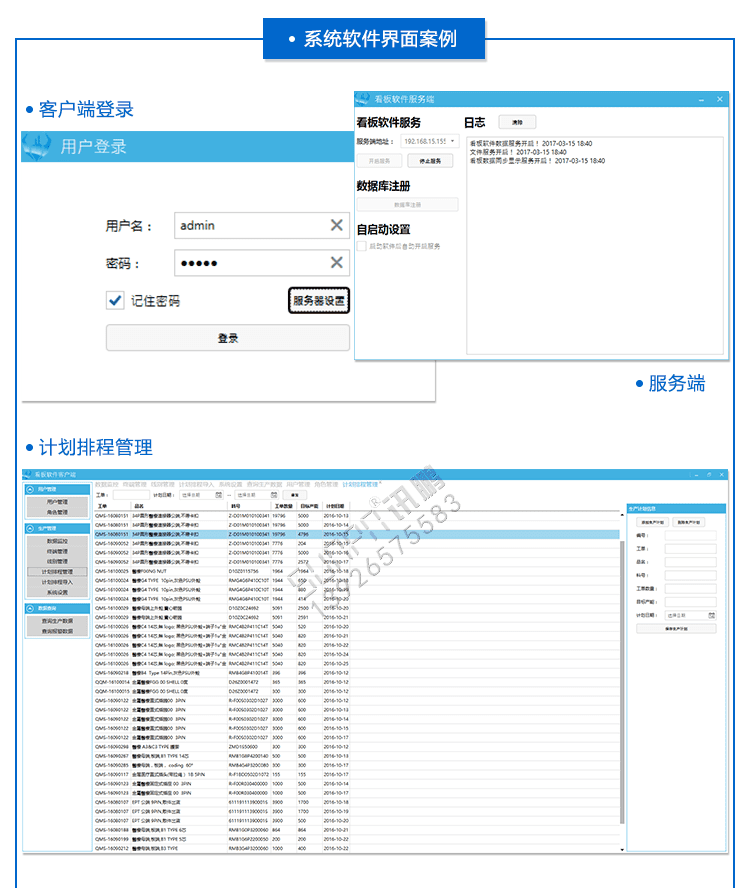Open the server address dropdown
Image resolution: width=750 pixels, height=888 pixels.
pos(453,142)
